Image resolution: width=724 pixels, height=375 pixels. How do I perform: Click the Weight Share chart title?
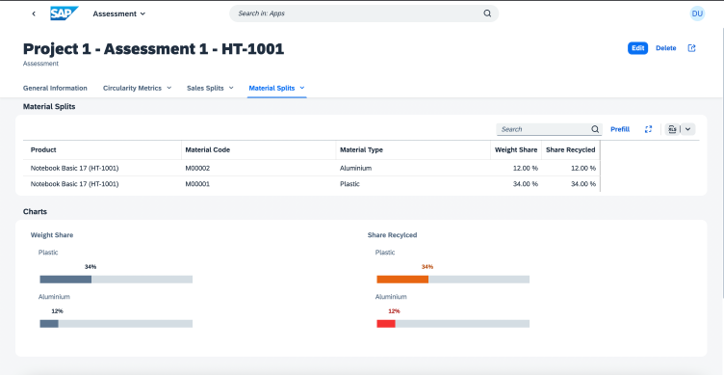point(52,235)
